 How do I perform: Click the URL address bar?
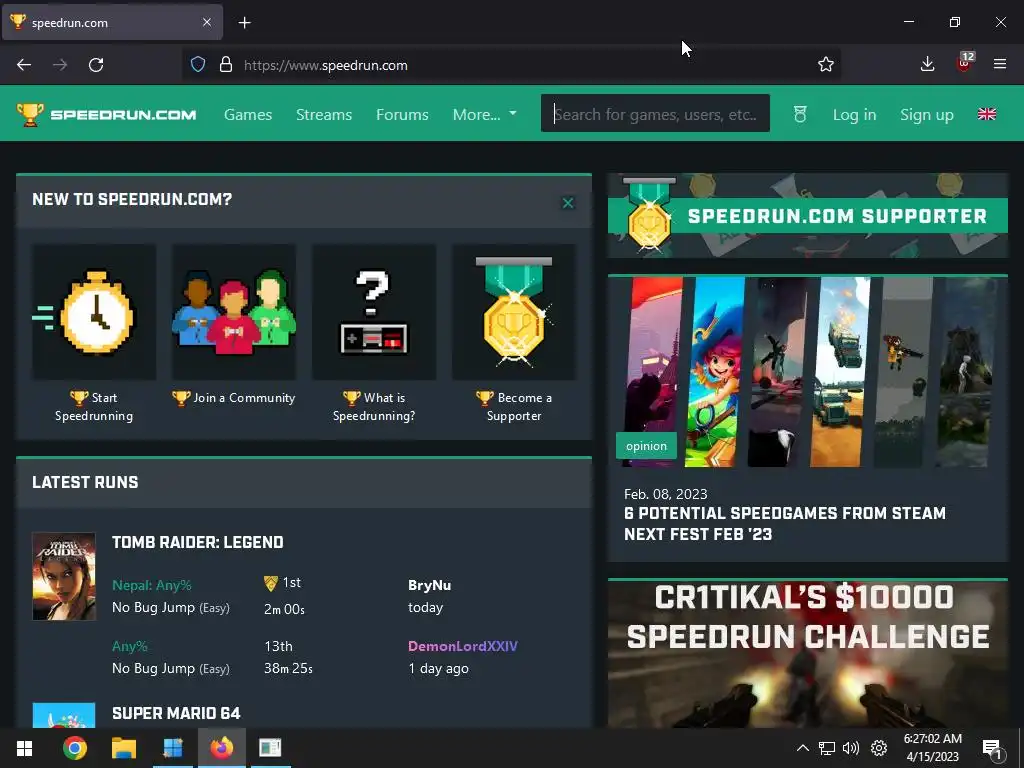511,65
